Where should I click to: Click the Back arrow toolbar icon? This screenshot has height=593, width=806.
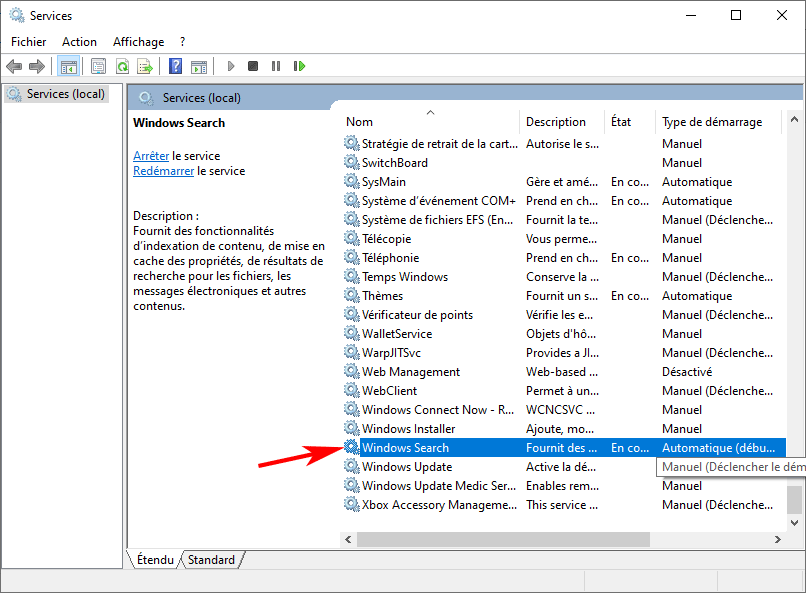click(x=14, y=66)
